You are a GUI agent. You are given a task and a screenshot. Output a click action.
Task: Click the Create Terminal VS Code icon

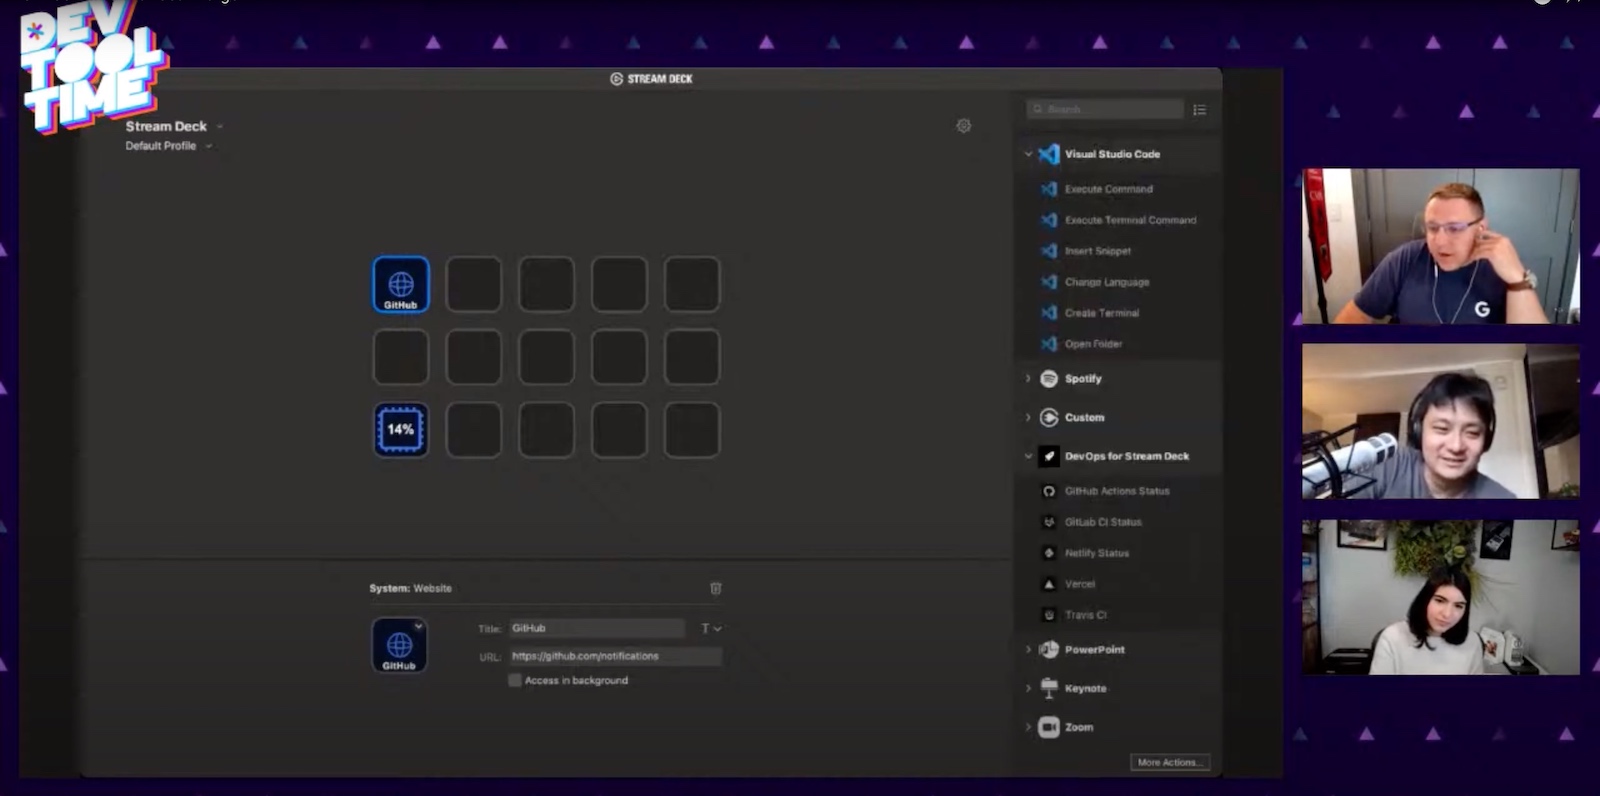coord(1049,313)
